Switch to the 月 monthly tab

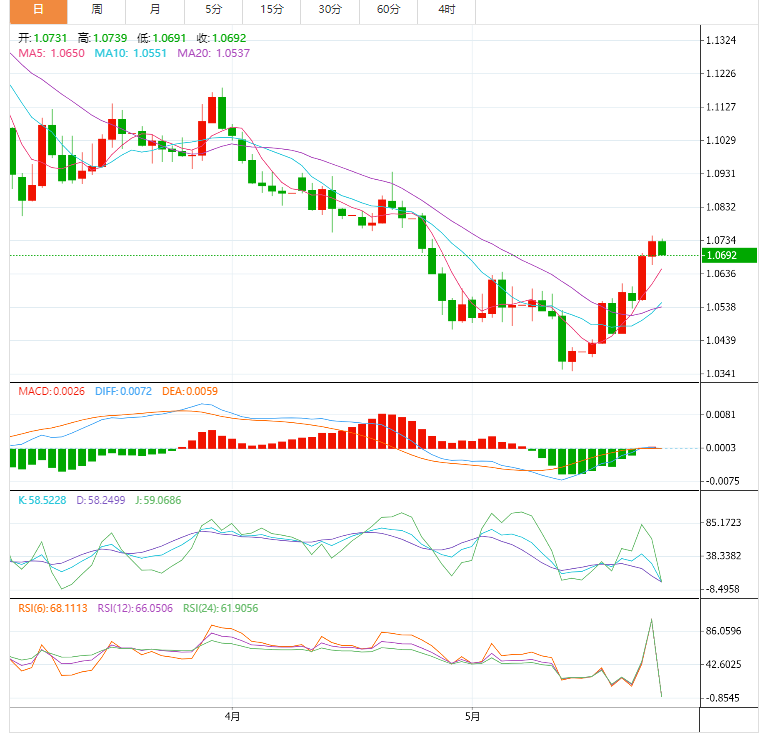(x=155, y=10)
